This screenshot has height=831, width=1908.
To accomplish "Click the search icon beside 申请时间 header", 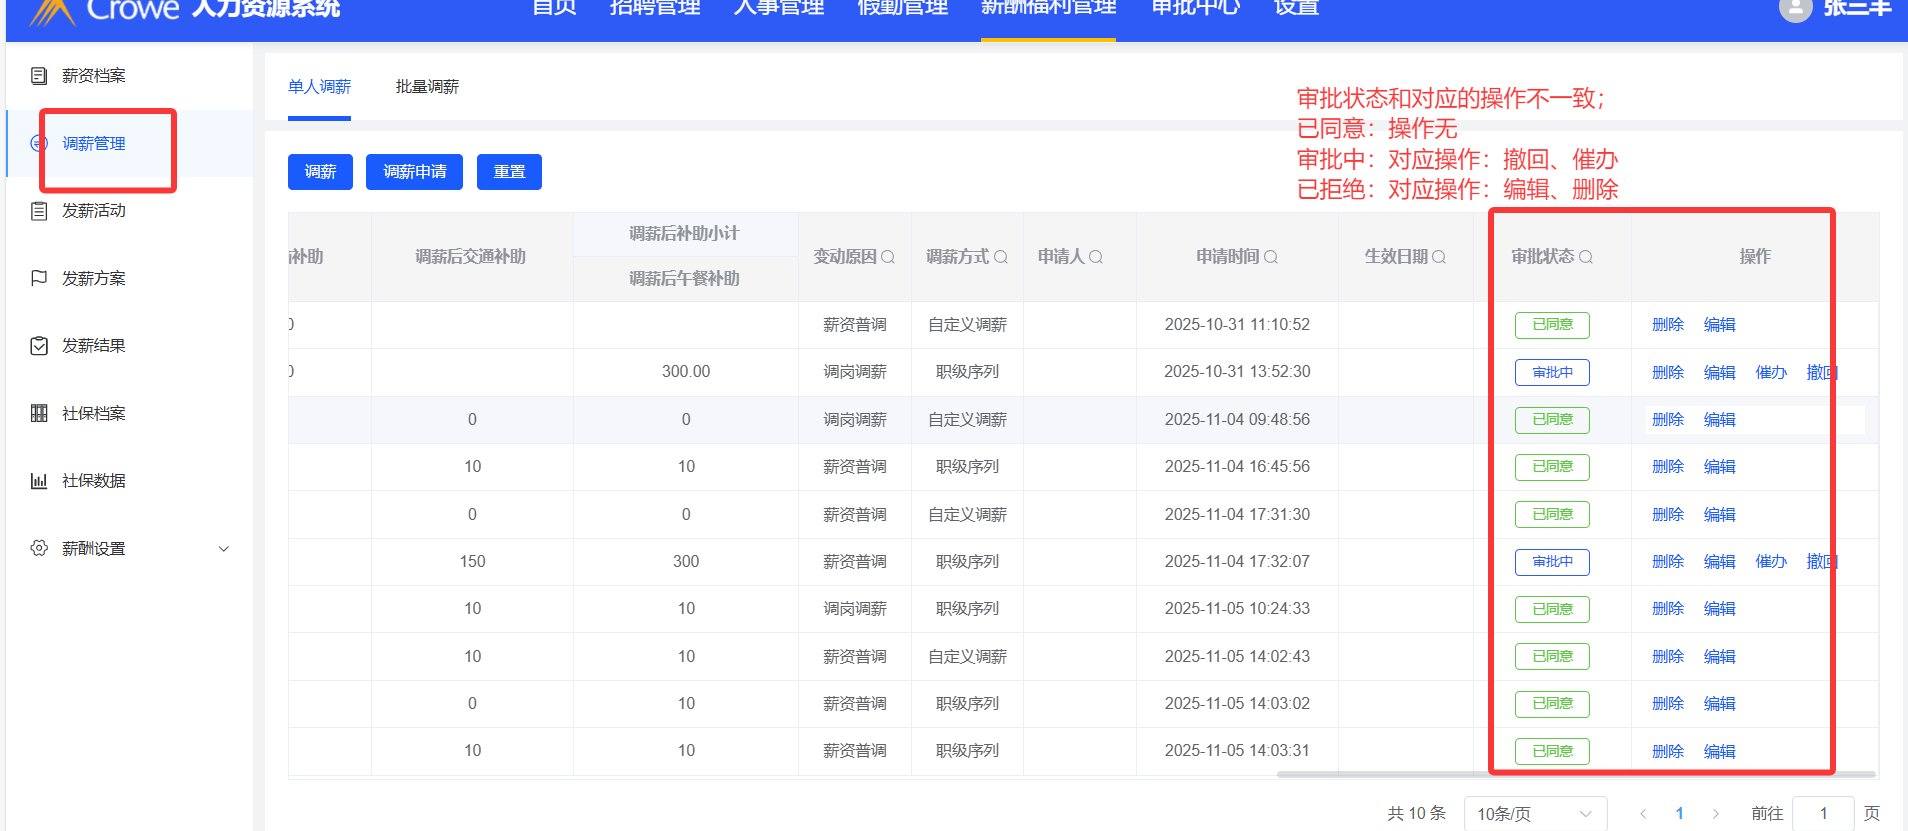I will pyautogui.click(x=1271, y=257).
